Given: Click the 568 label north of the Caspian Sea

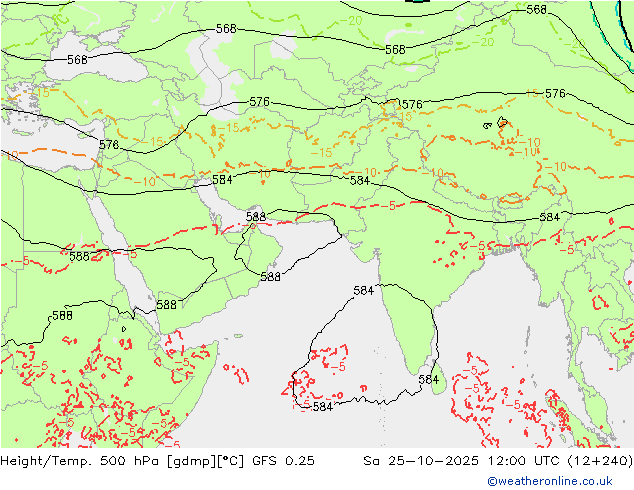Looking at the screenshot, I should pyautogui.click(x=226, y=28).
